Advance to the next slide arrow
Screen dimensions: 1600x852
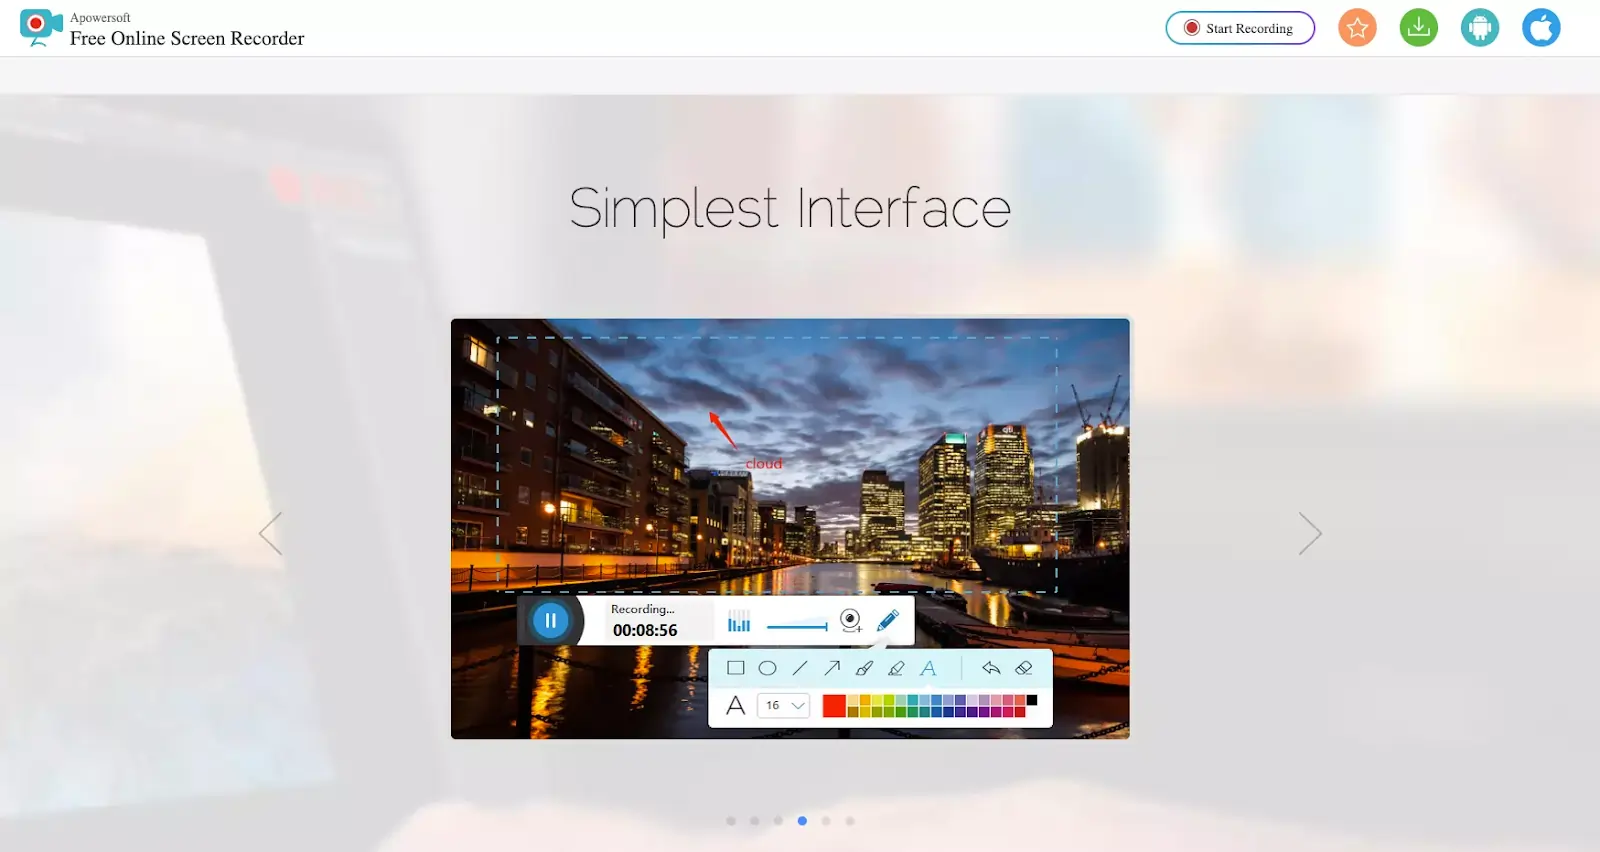1310,534
